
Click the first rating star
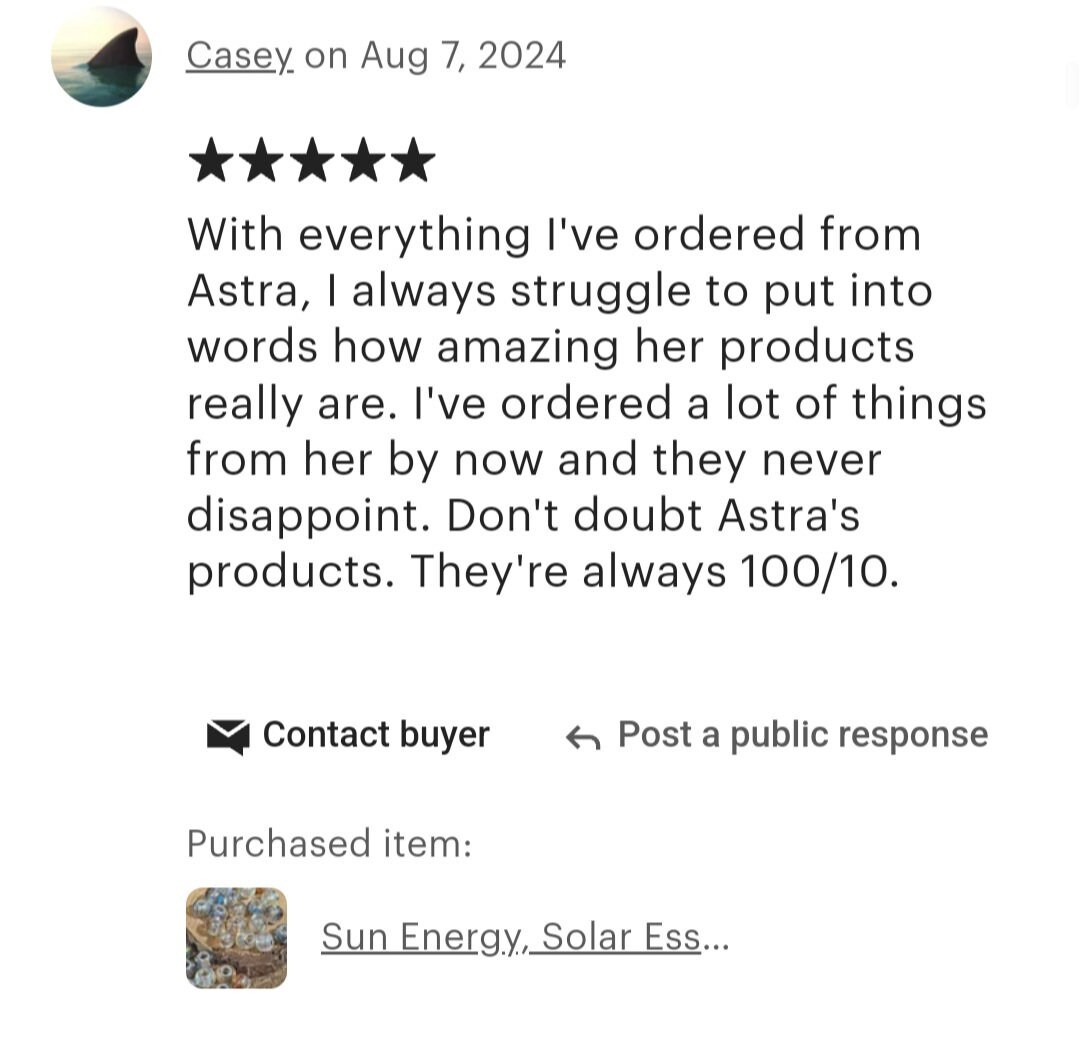211,160
